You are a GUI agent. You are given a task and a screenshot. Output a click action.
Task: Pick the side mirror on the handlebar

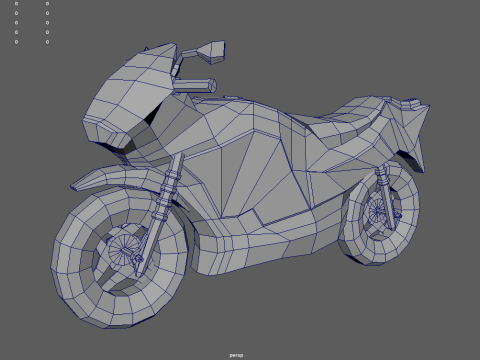click(x=211, y=52)
